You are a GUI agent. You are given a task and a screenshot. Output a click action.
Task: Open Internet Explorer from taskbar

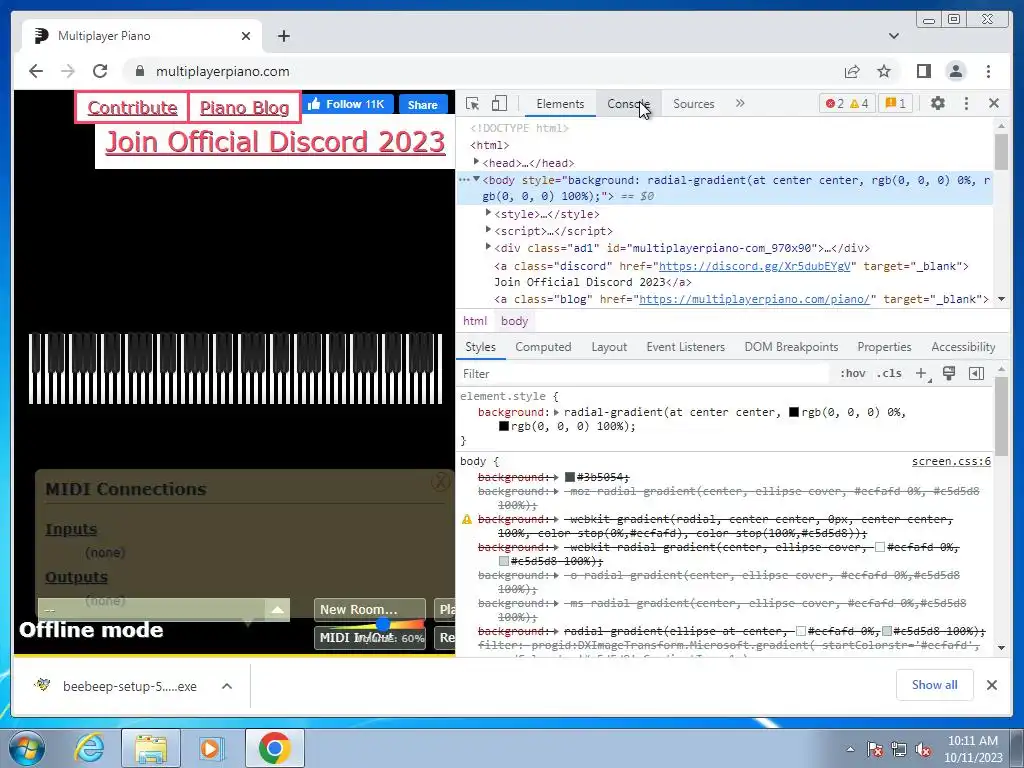(x=89, y=748)
